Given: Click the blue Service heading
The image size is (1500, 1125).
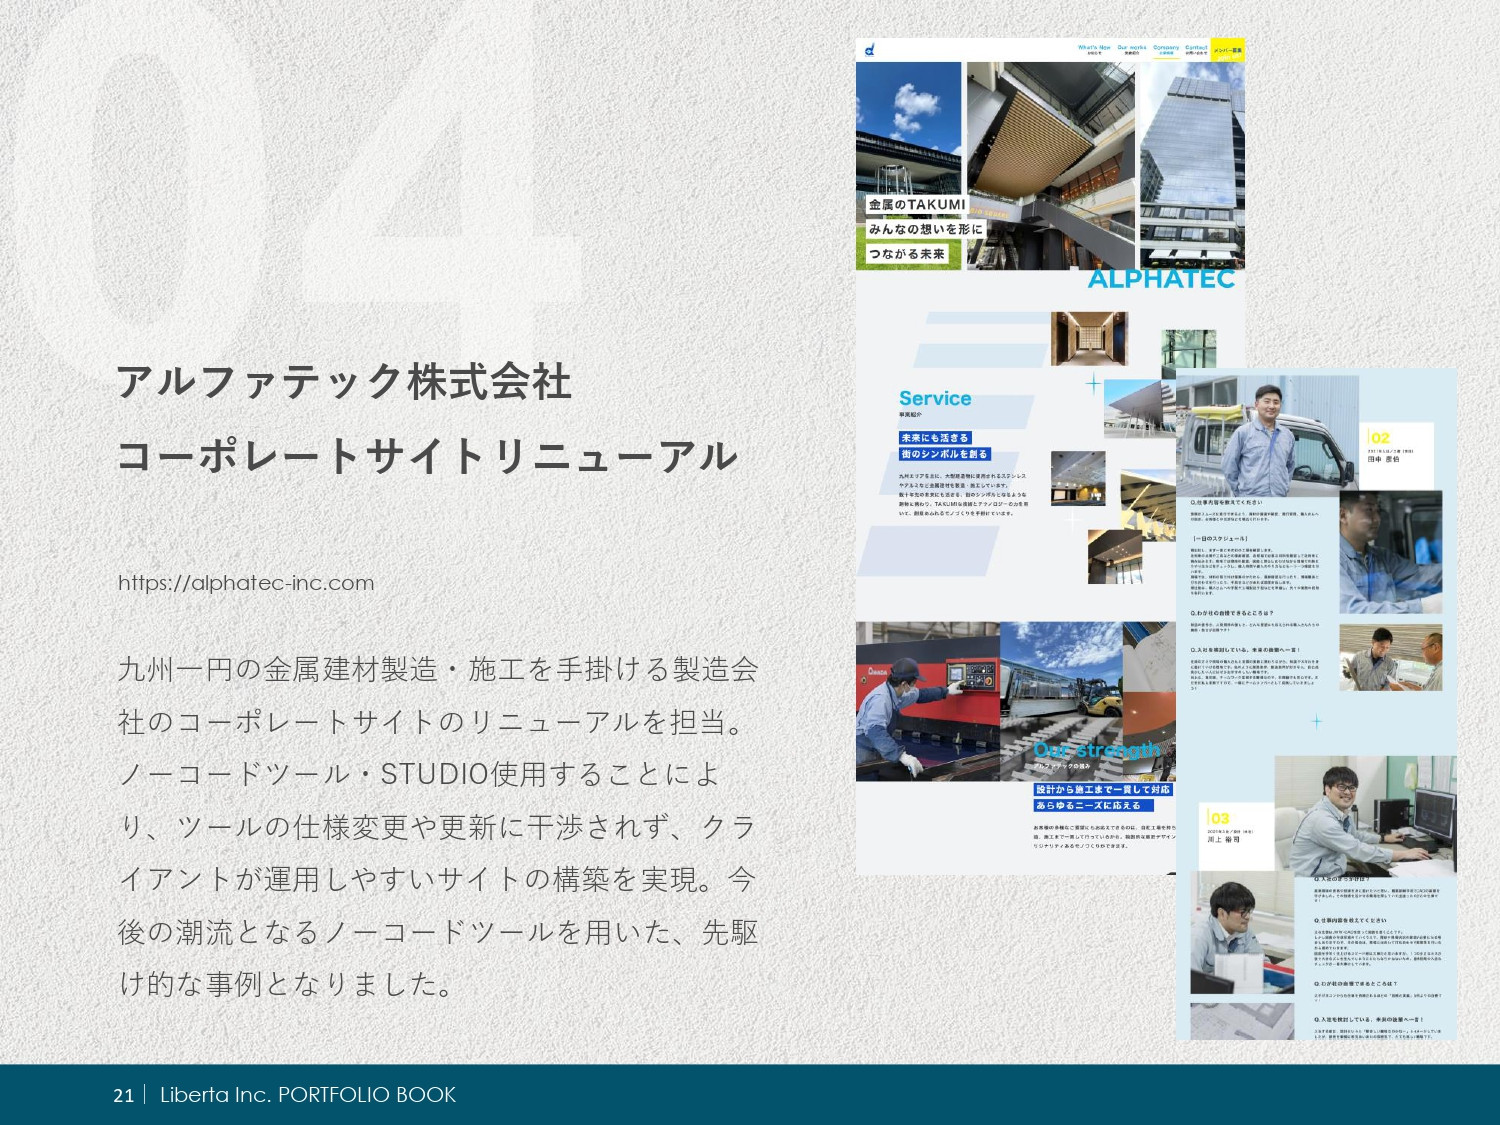Looking at the screenshot, I should coord(934,399).
